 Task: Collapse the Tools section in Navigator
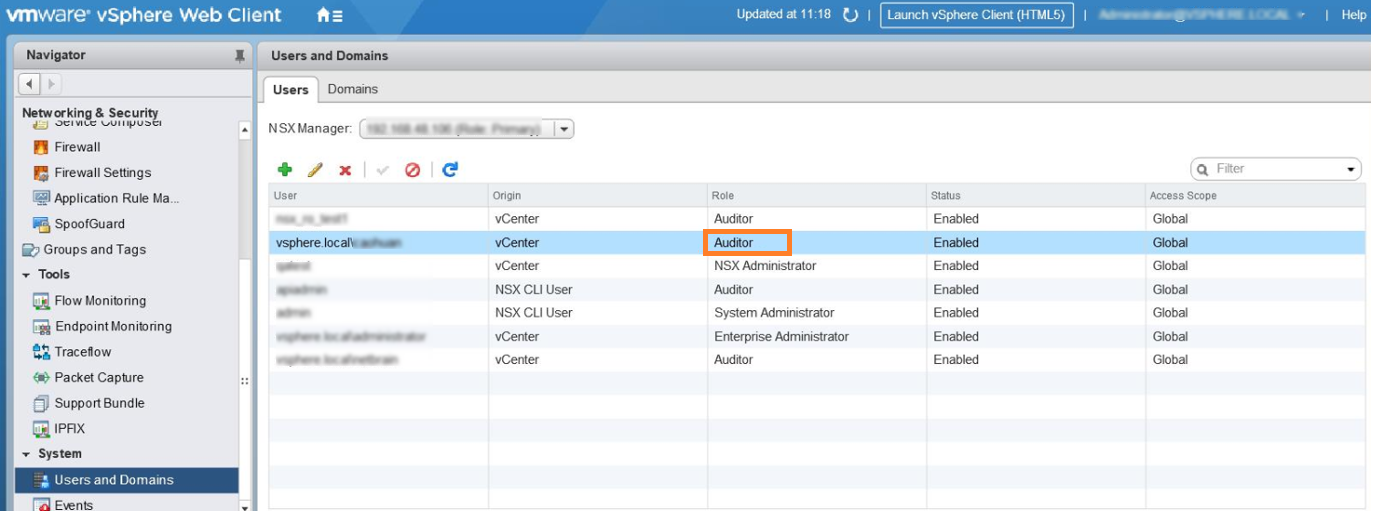(26, 275)
